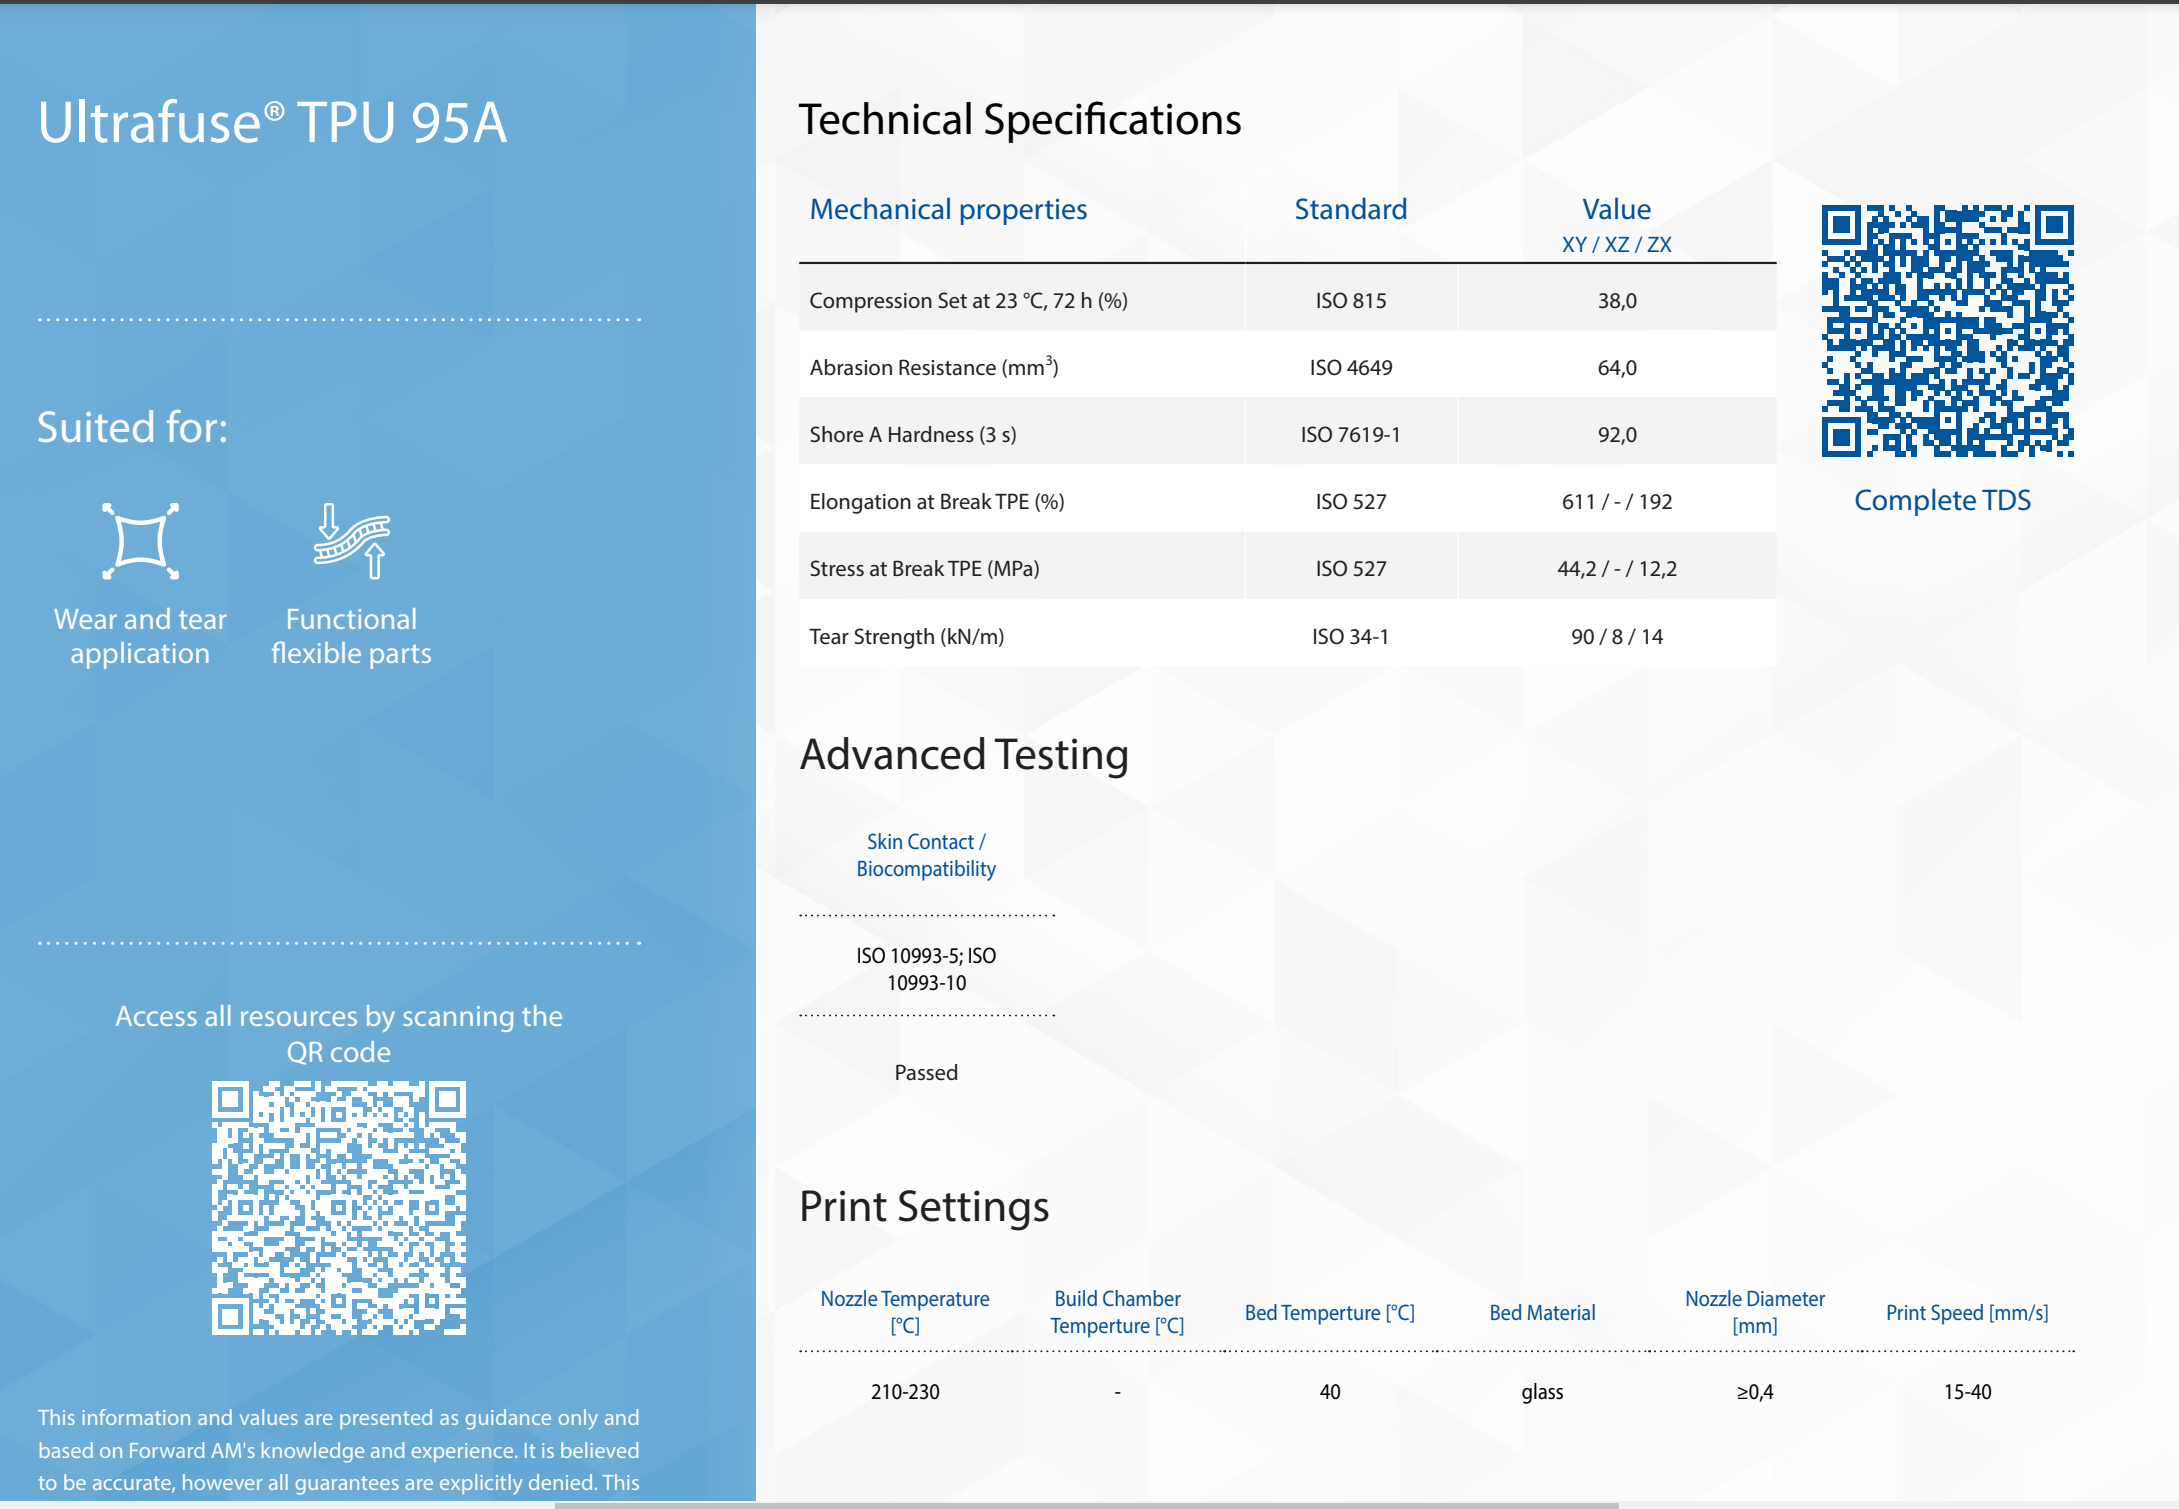Viewport: 2179px width, 1509px height.
Task: Click the Print Speed [mm/s] header
Action: pyautogui.click(x=1967, y=1313)
